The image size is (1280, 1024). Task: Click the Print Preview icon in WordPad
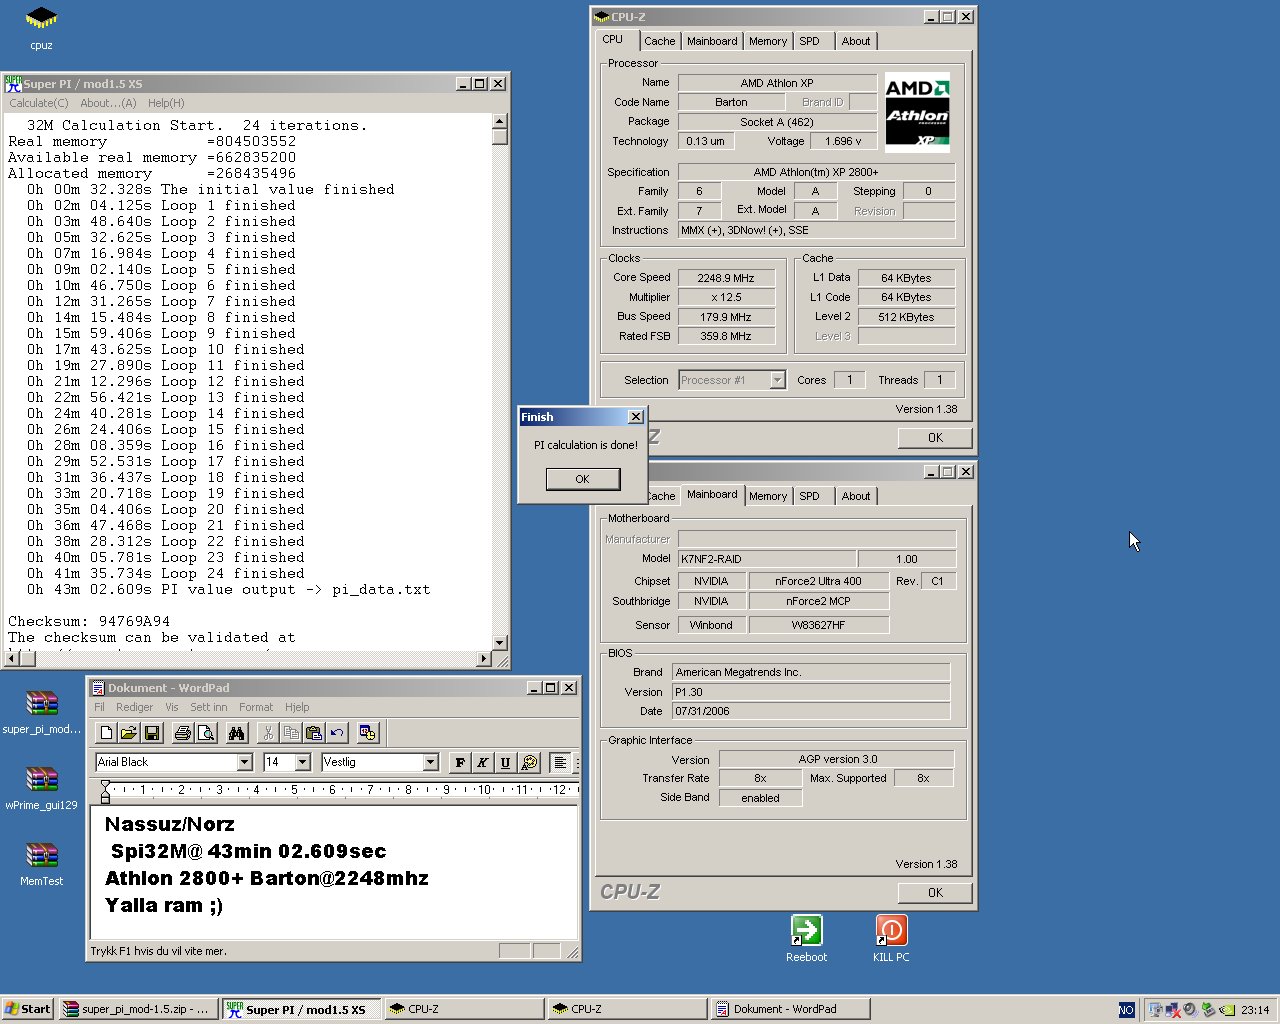206,733
